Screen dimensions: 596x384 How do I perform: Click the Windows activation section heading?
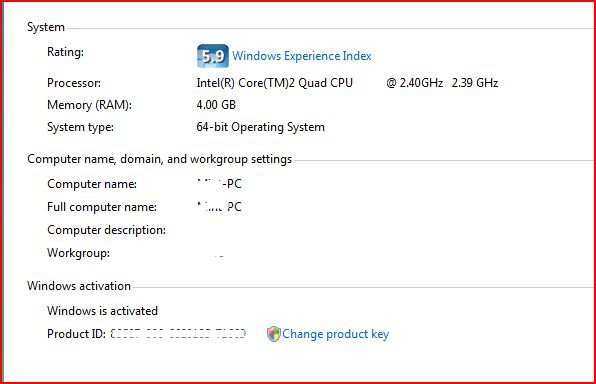click(x=79, y=286)
